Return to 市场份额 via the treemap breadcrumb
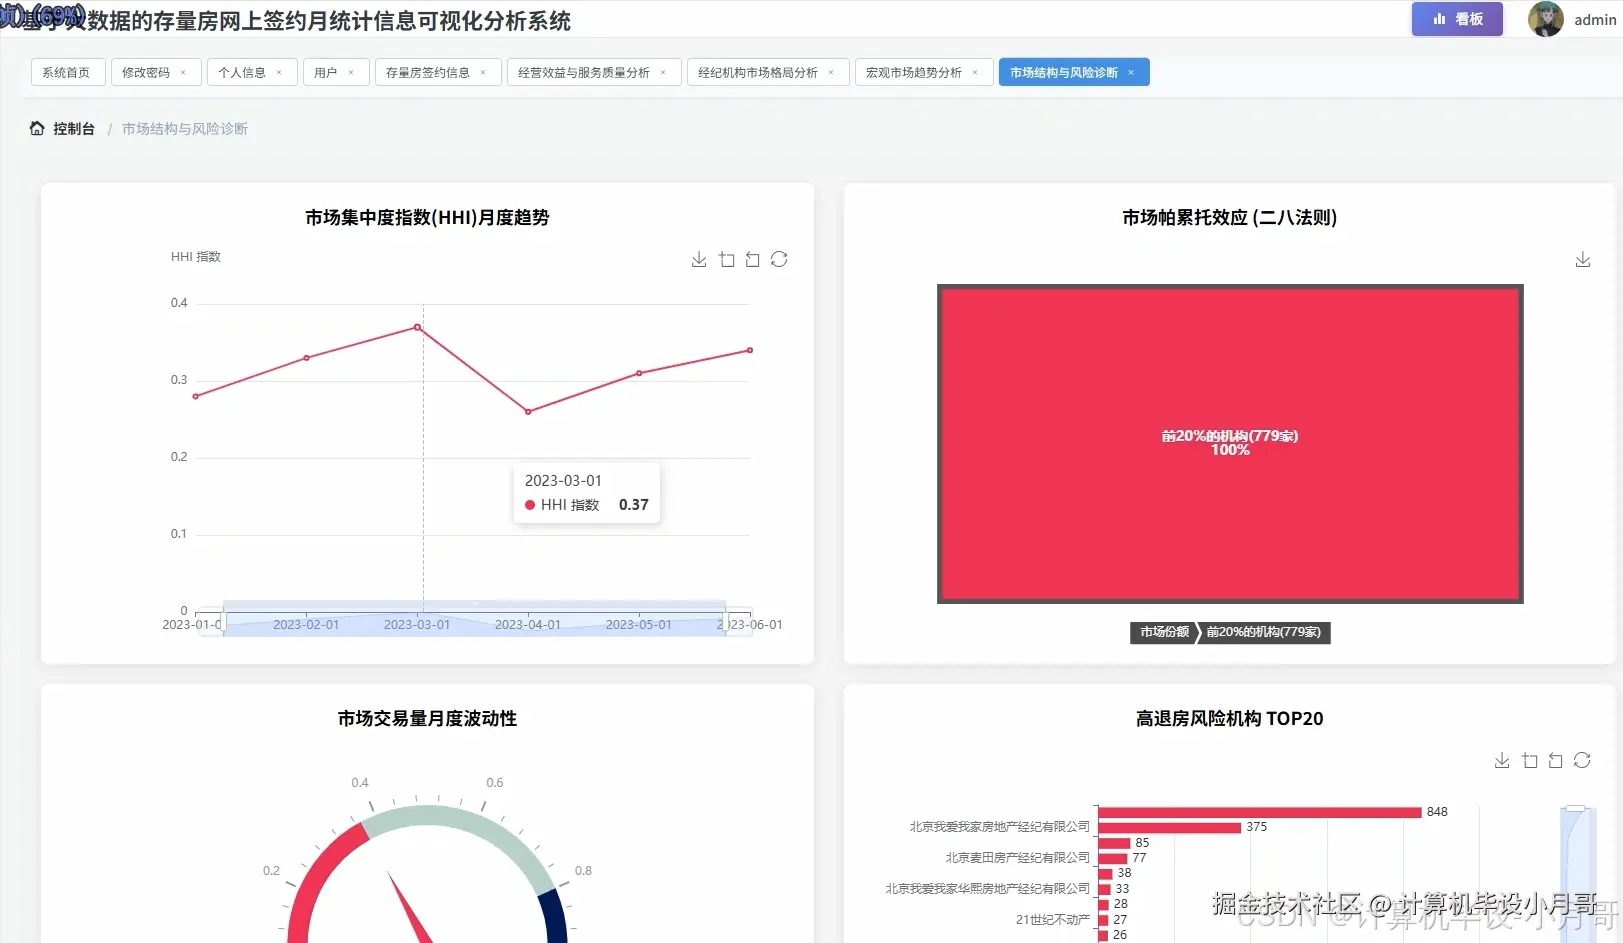The height and width of the screenshot is (943, 1623). (x=1163, y=632)
